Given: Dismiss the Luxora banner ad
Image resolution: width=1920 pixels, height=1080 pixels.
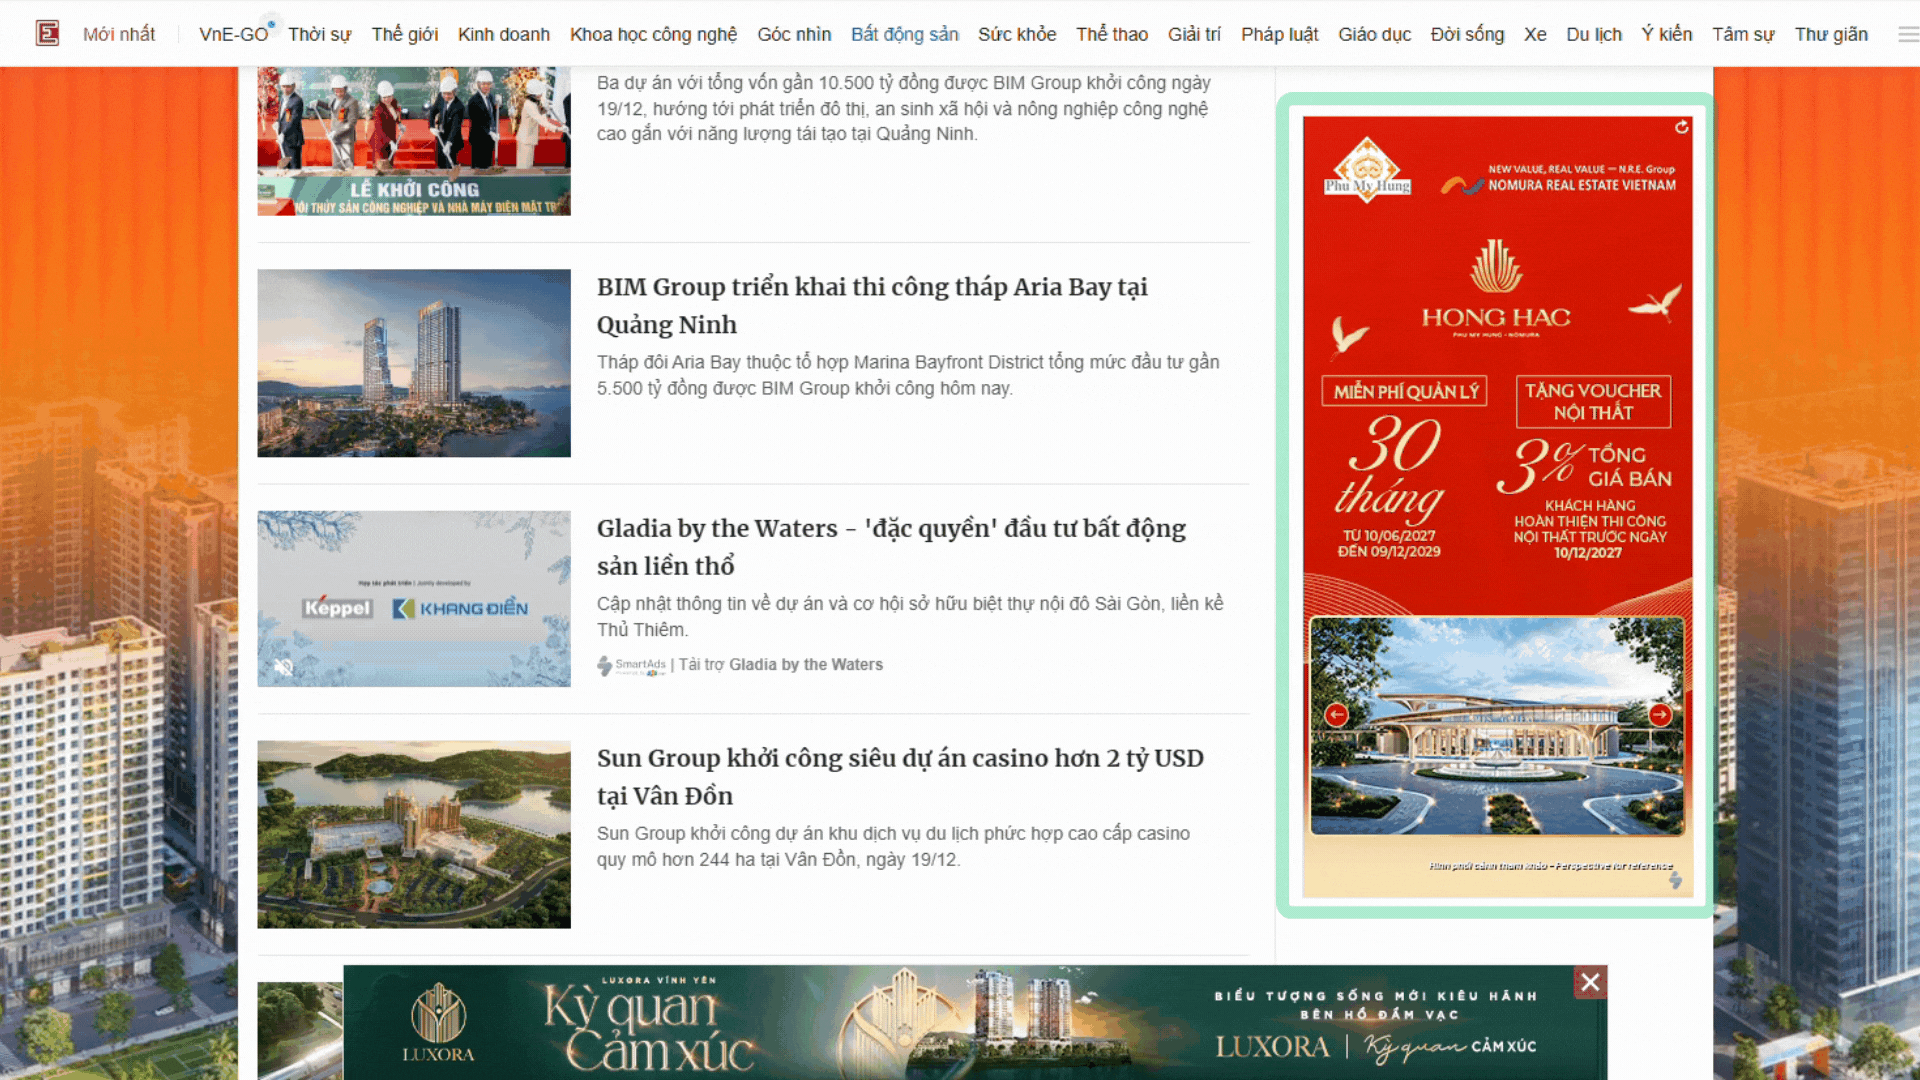Looking at the screenshot, I should click(1590, 982).
